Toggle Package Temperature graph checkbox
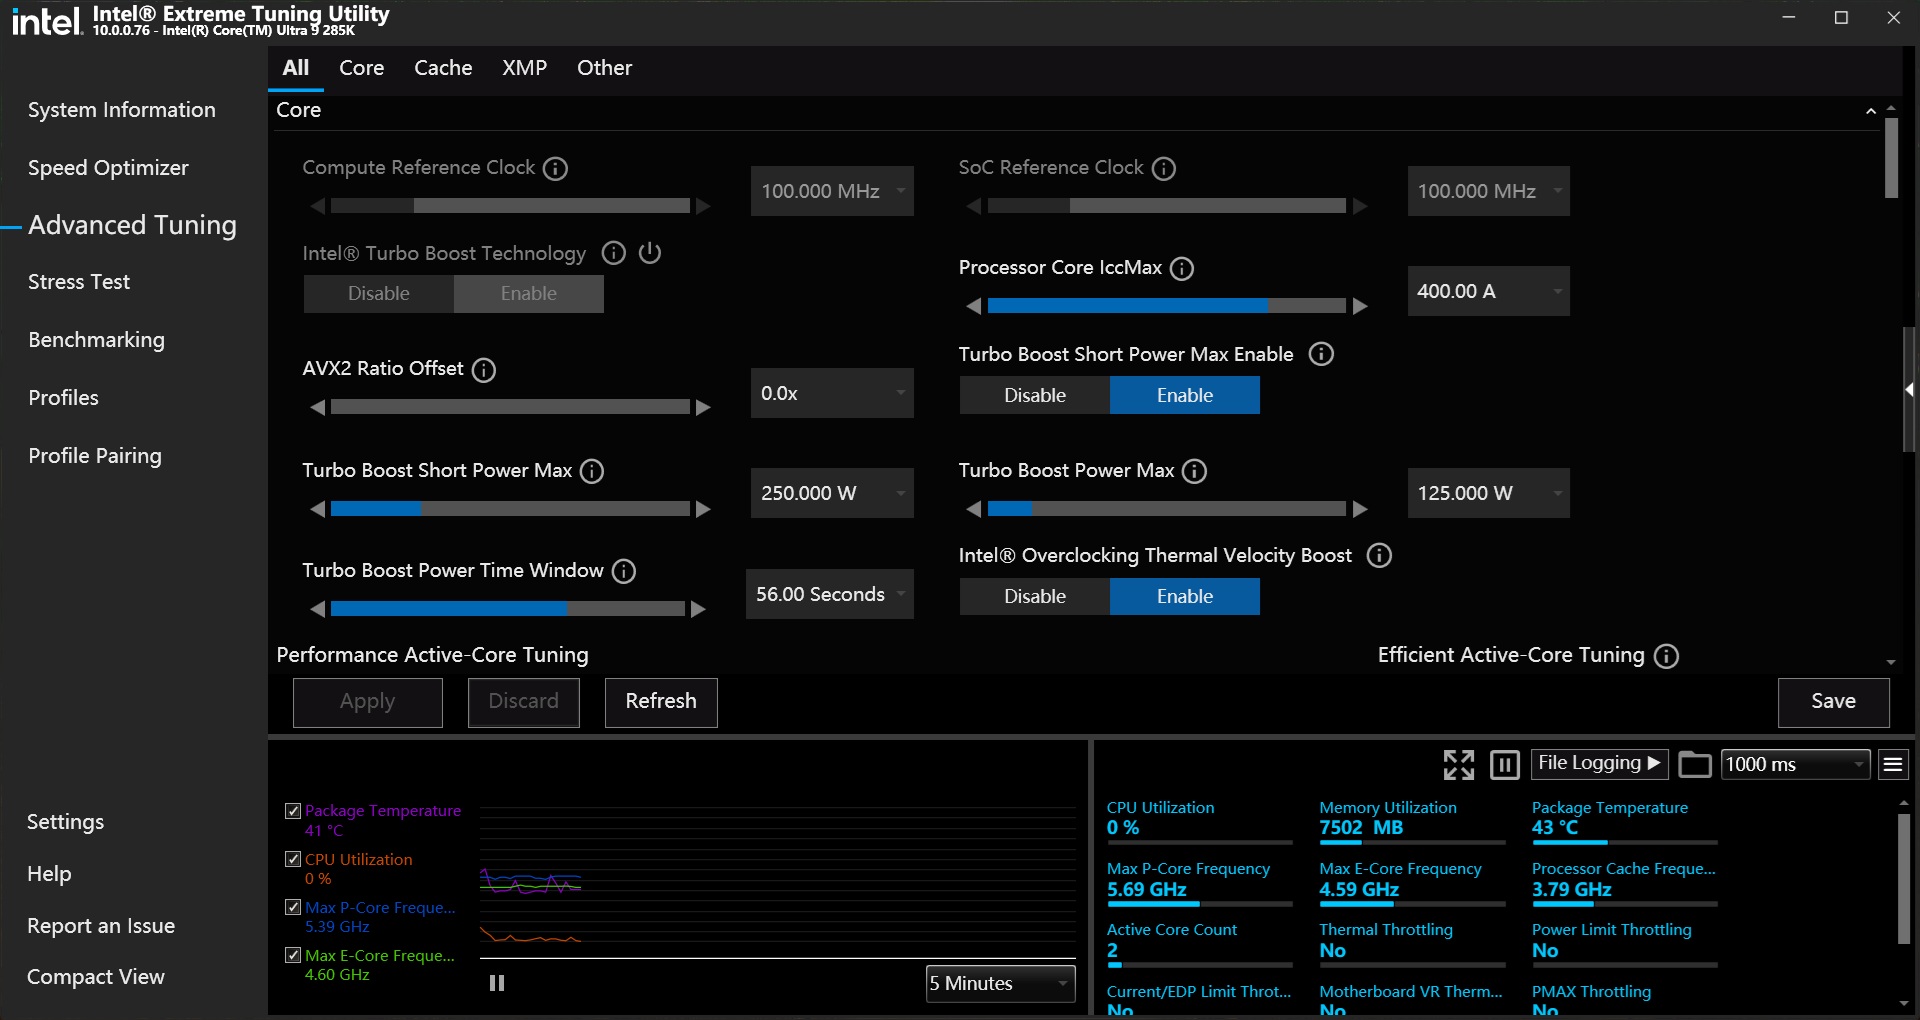 (293, 811)
